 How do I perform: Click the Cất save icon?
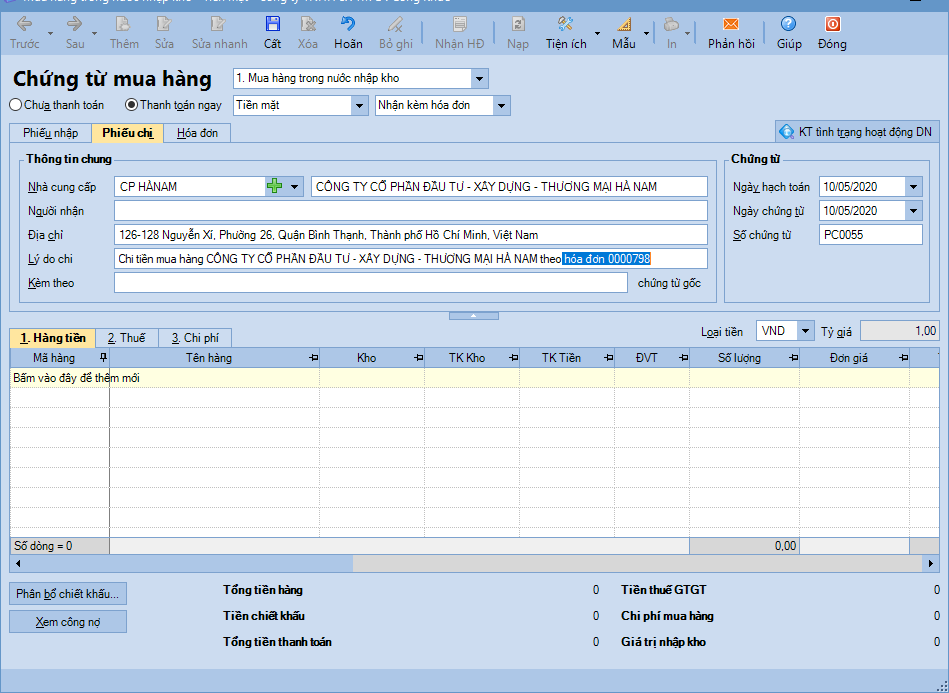[272, 32]
